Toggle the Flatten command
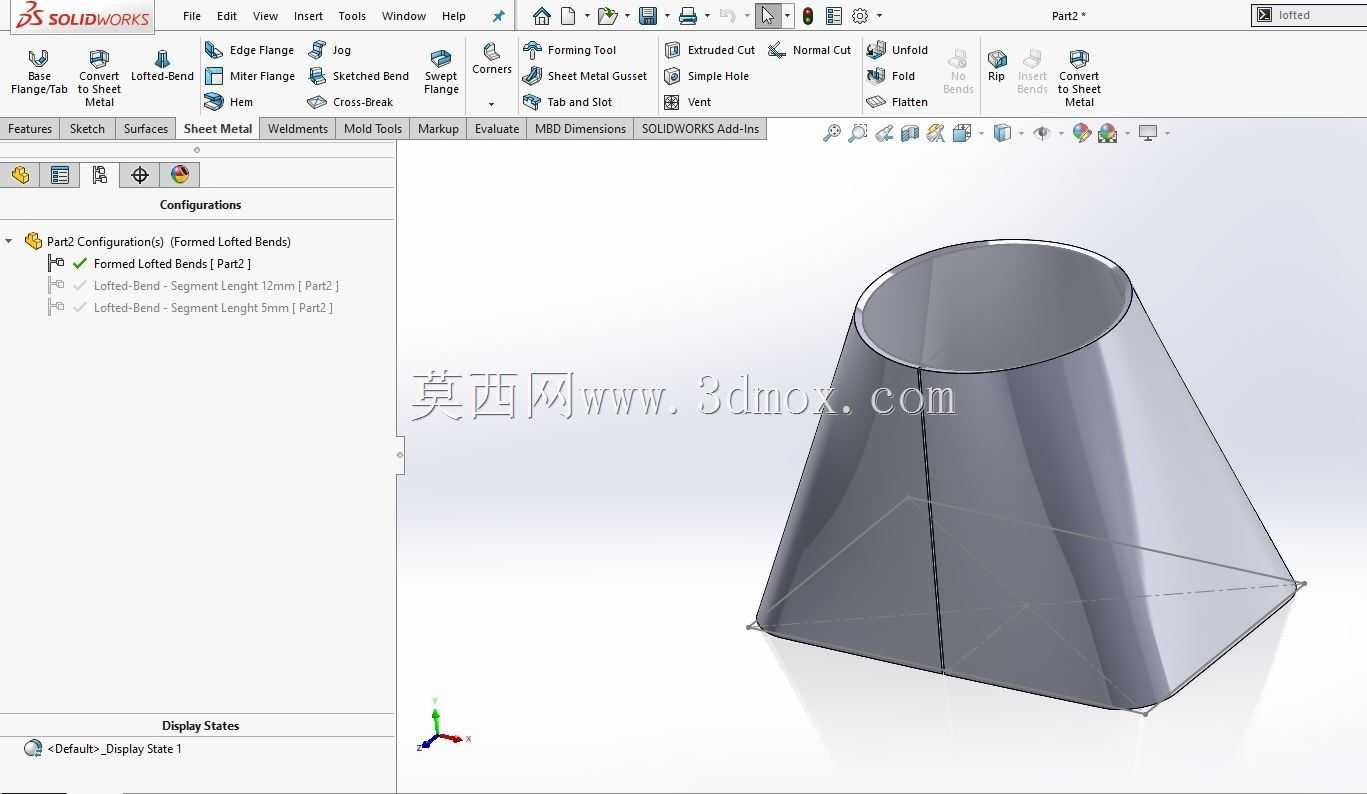 [898, 102]
